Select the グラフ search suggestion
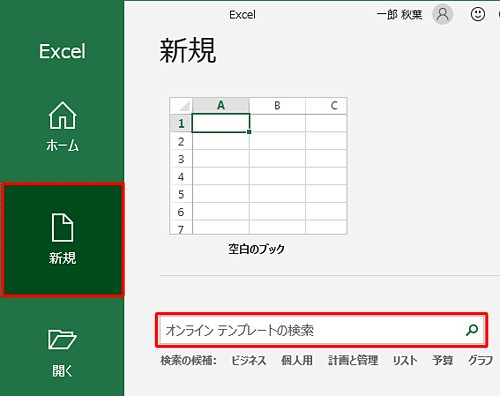Screen dimensions: 500x396 480,360
